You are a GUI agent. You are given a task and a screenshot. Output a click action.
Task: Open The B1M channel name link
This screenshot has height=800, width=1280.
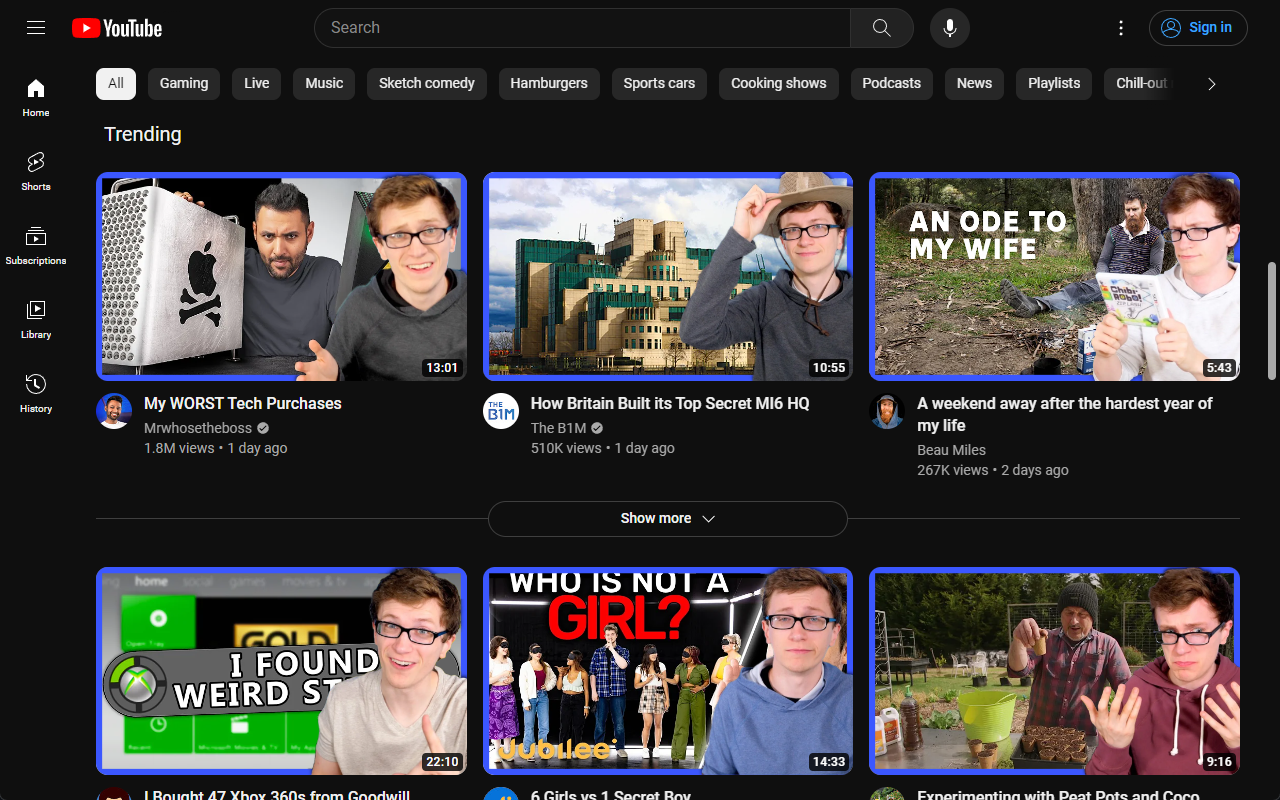tap(559, 428)
